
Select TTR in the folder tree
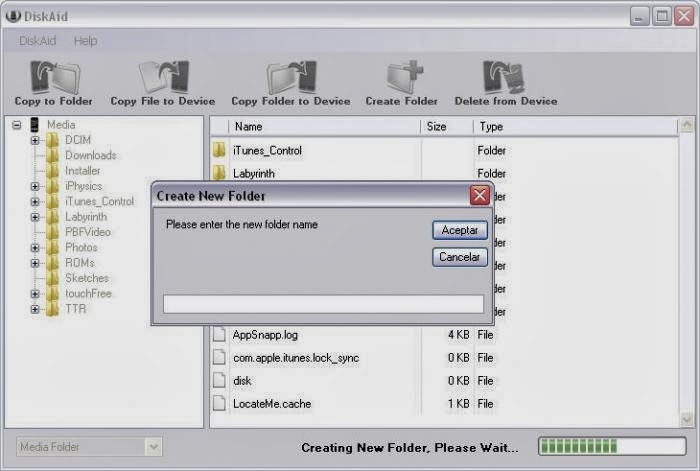[x=75, y=309]
